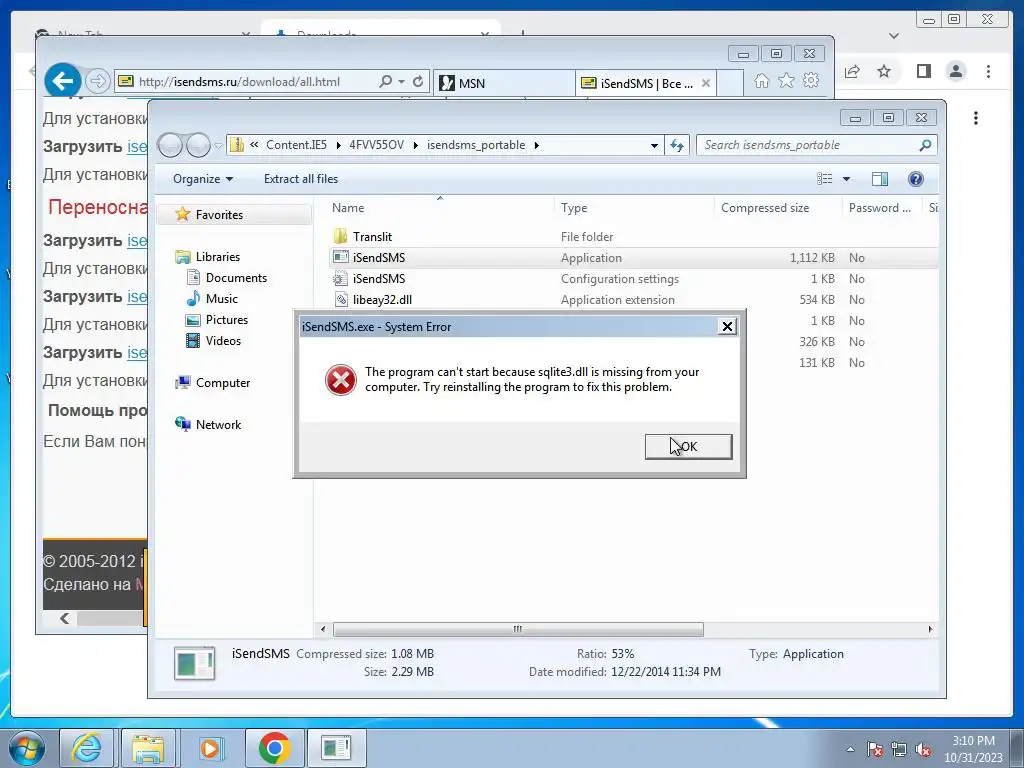Click the 4FVV55OV breadcrumb
1024x768 pixels.
376,145
